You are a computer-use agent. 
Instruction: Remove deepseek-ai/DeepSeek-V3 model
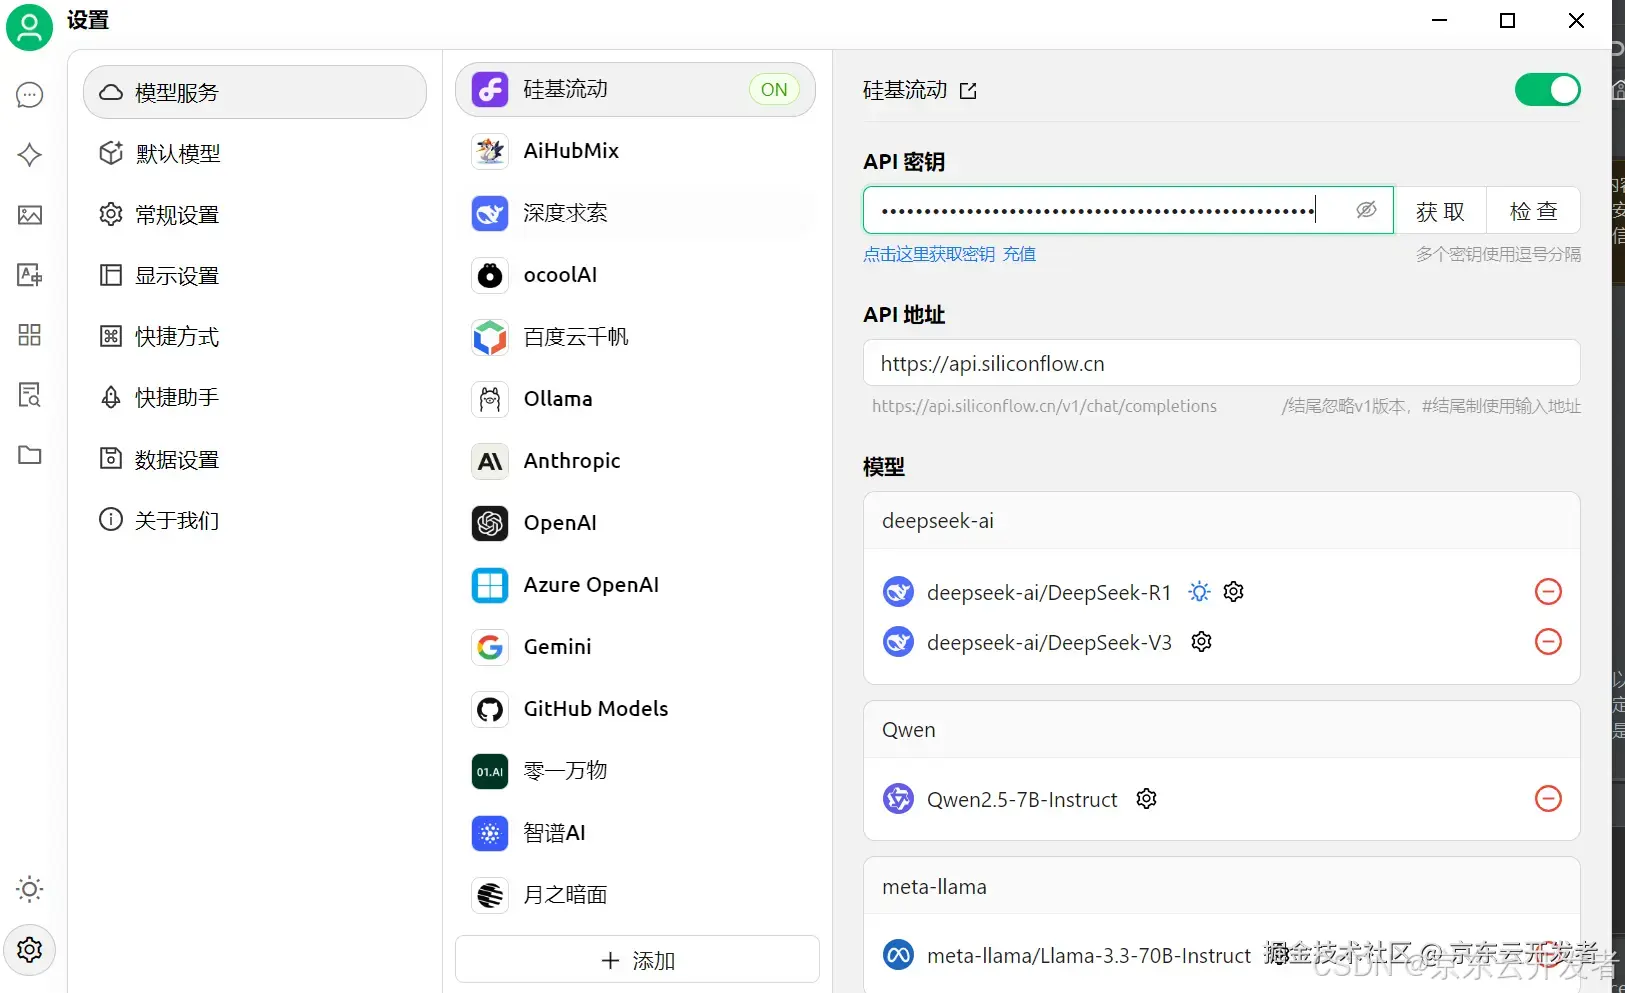click(x=1548, y=642)
